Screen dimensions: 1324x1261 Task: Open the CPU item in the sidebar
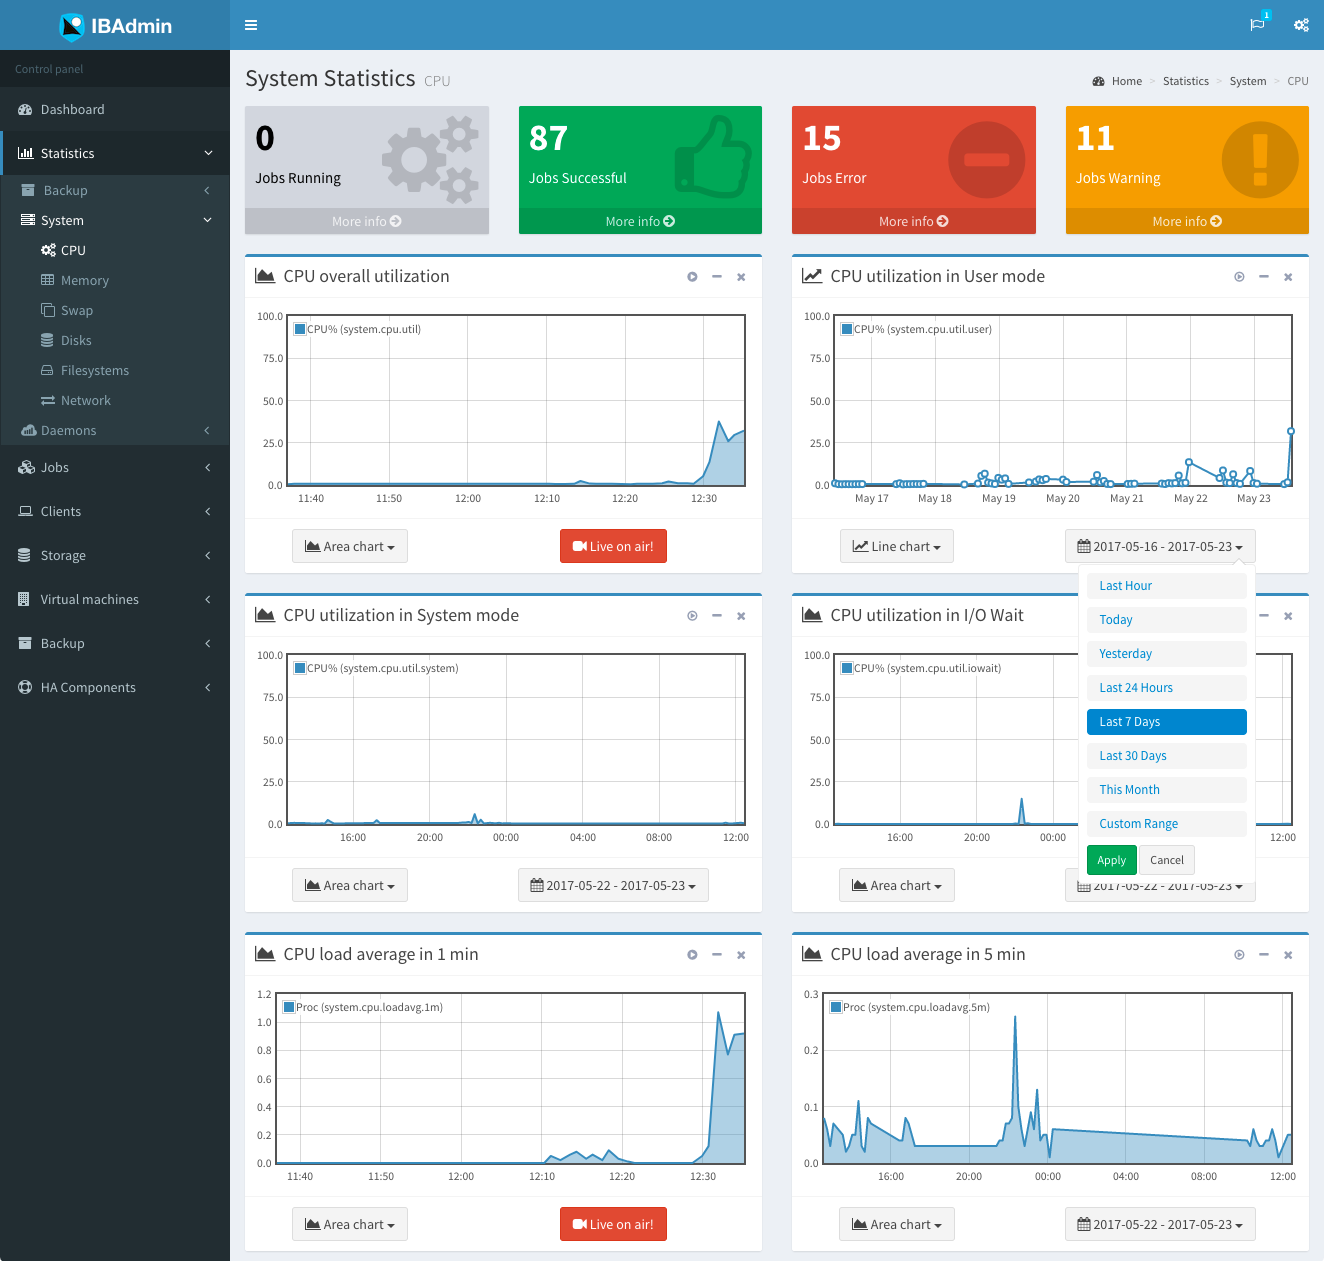115,250
